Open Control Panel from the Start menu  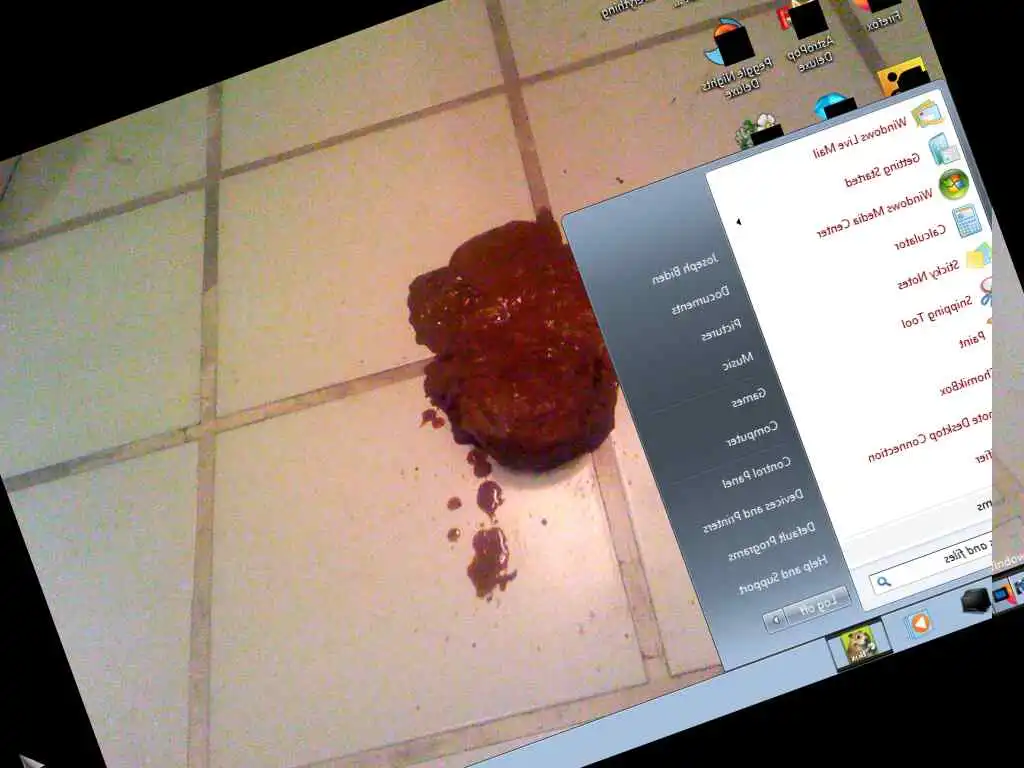click(756, 472)
